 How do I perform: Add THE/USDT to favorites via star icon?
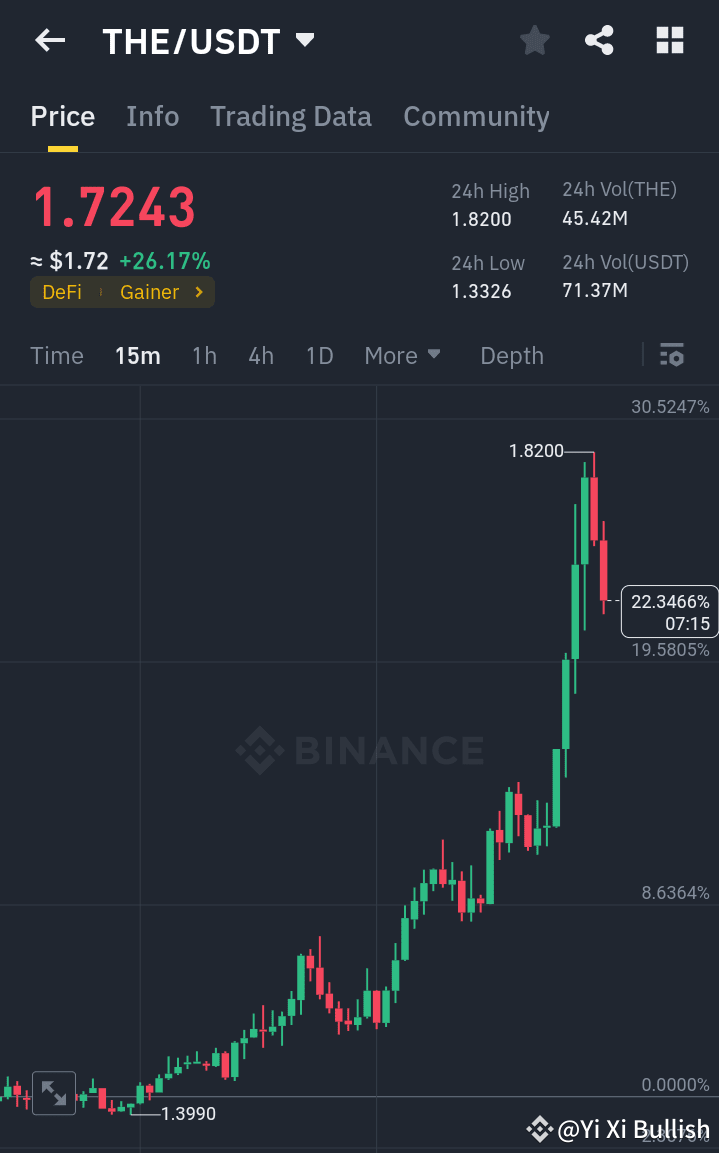click(x=534, y=40)
